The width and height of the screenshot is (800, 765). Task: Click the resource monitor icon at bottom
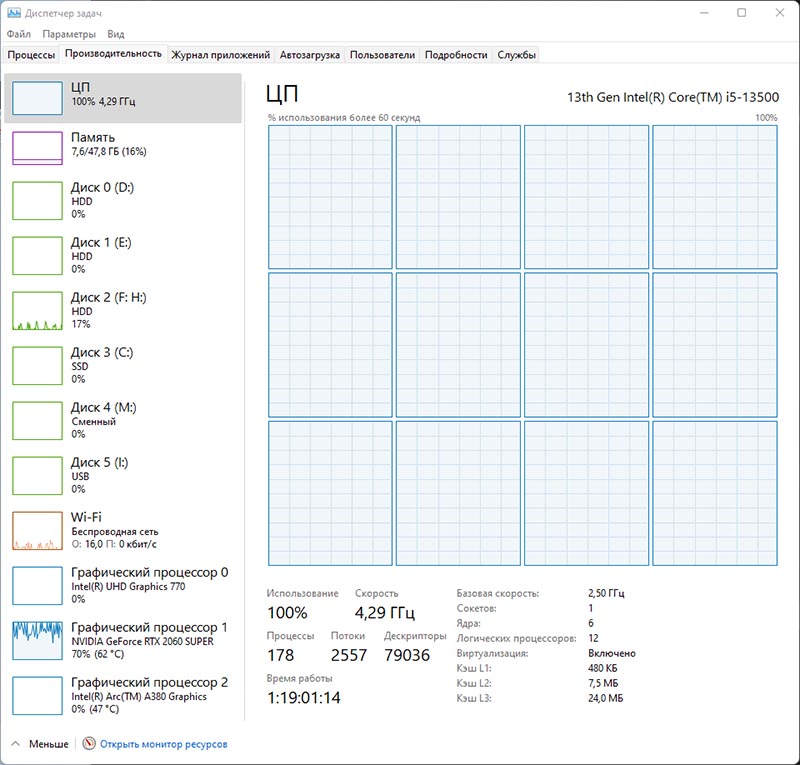89,744
